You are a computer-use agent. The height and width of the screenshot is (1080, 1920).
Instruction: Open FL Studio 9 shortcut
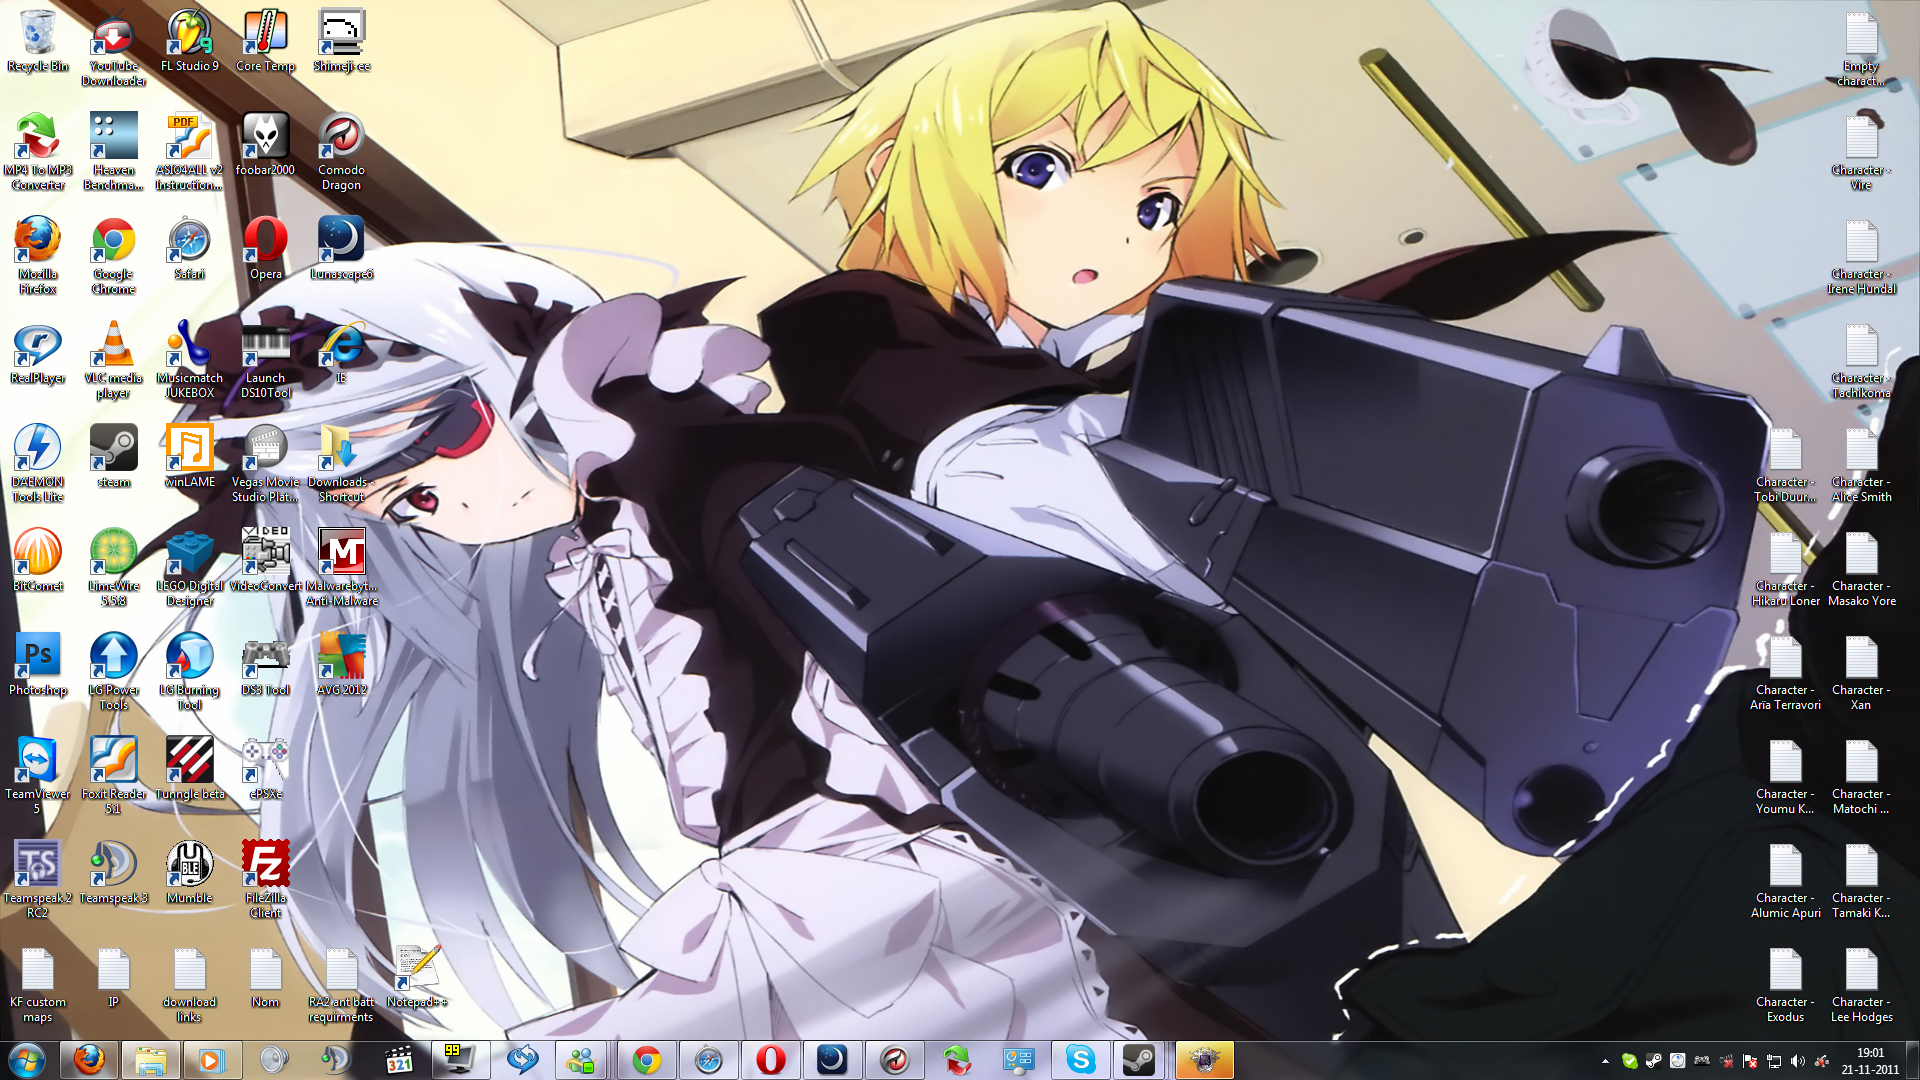[189, 41]
